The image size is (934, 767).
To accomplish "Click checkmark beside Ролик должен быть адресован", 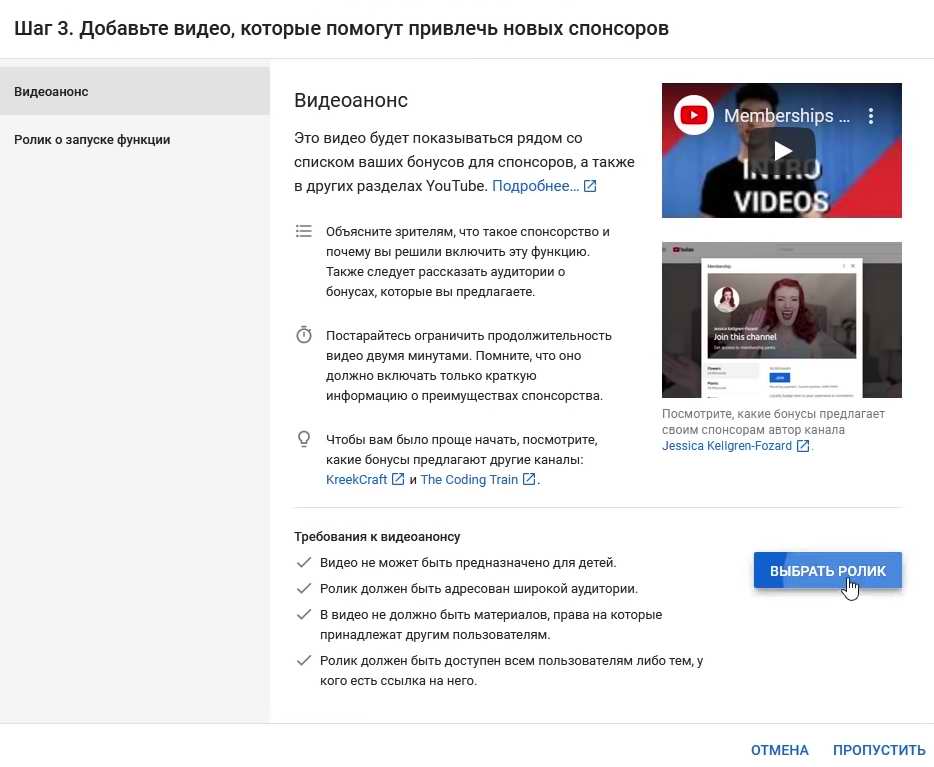I will point(304,588).
